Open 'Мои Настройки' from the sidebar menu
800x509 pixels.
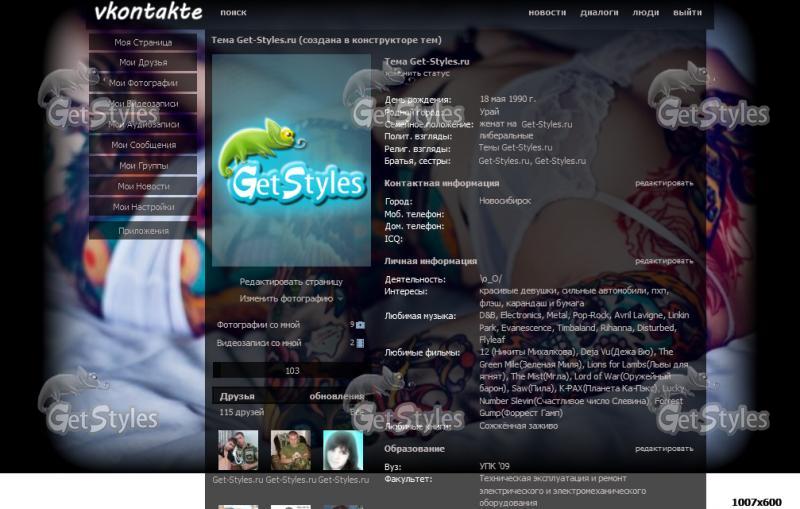click(143, 207)
